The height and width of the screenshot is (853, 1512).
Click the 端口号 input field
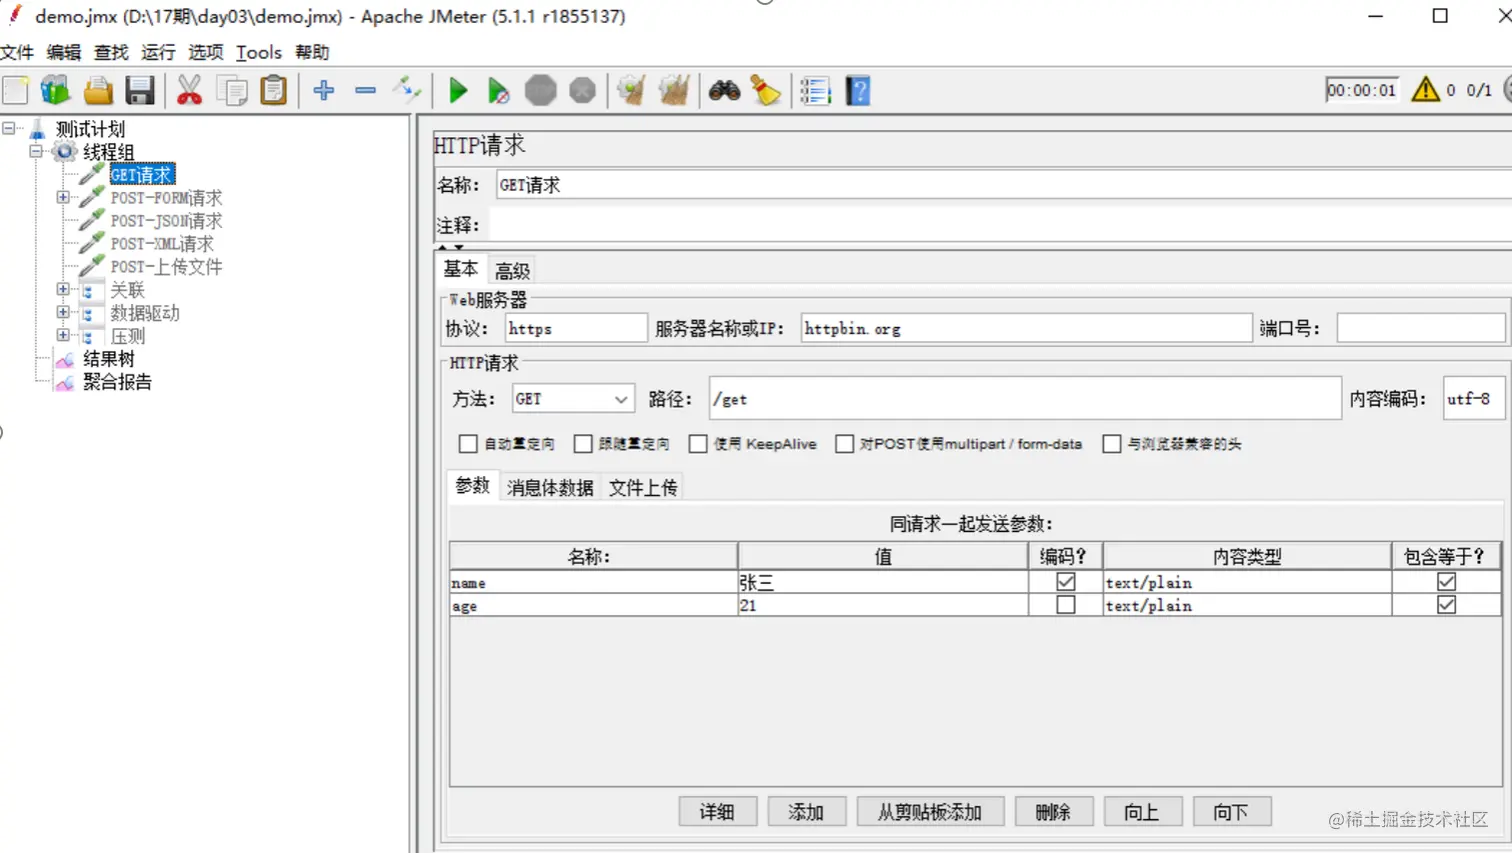coord(1420,328)
